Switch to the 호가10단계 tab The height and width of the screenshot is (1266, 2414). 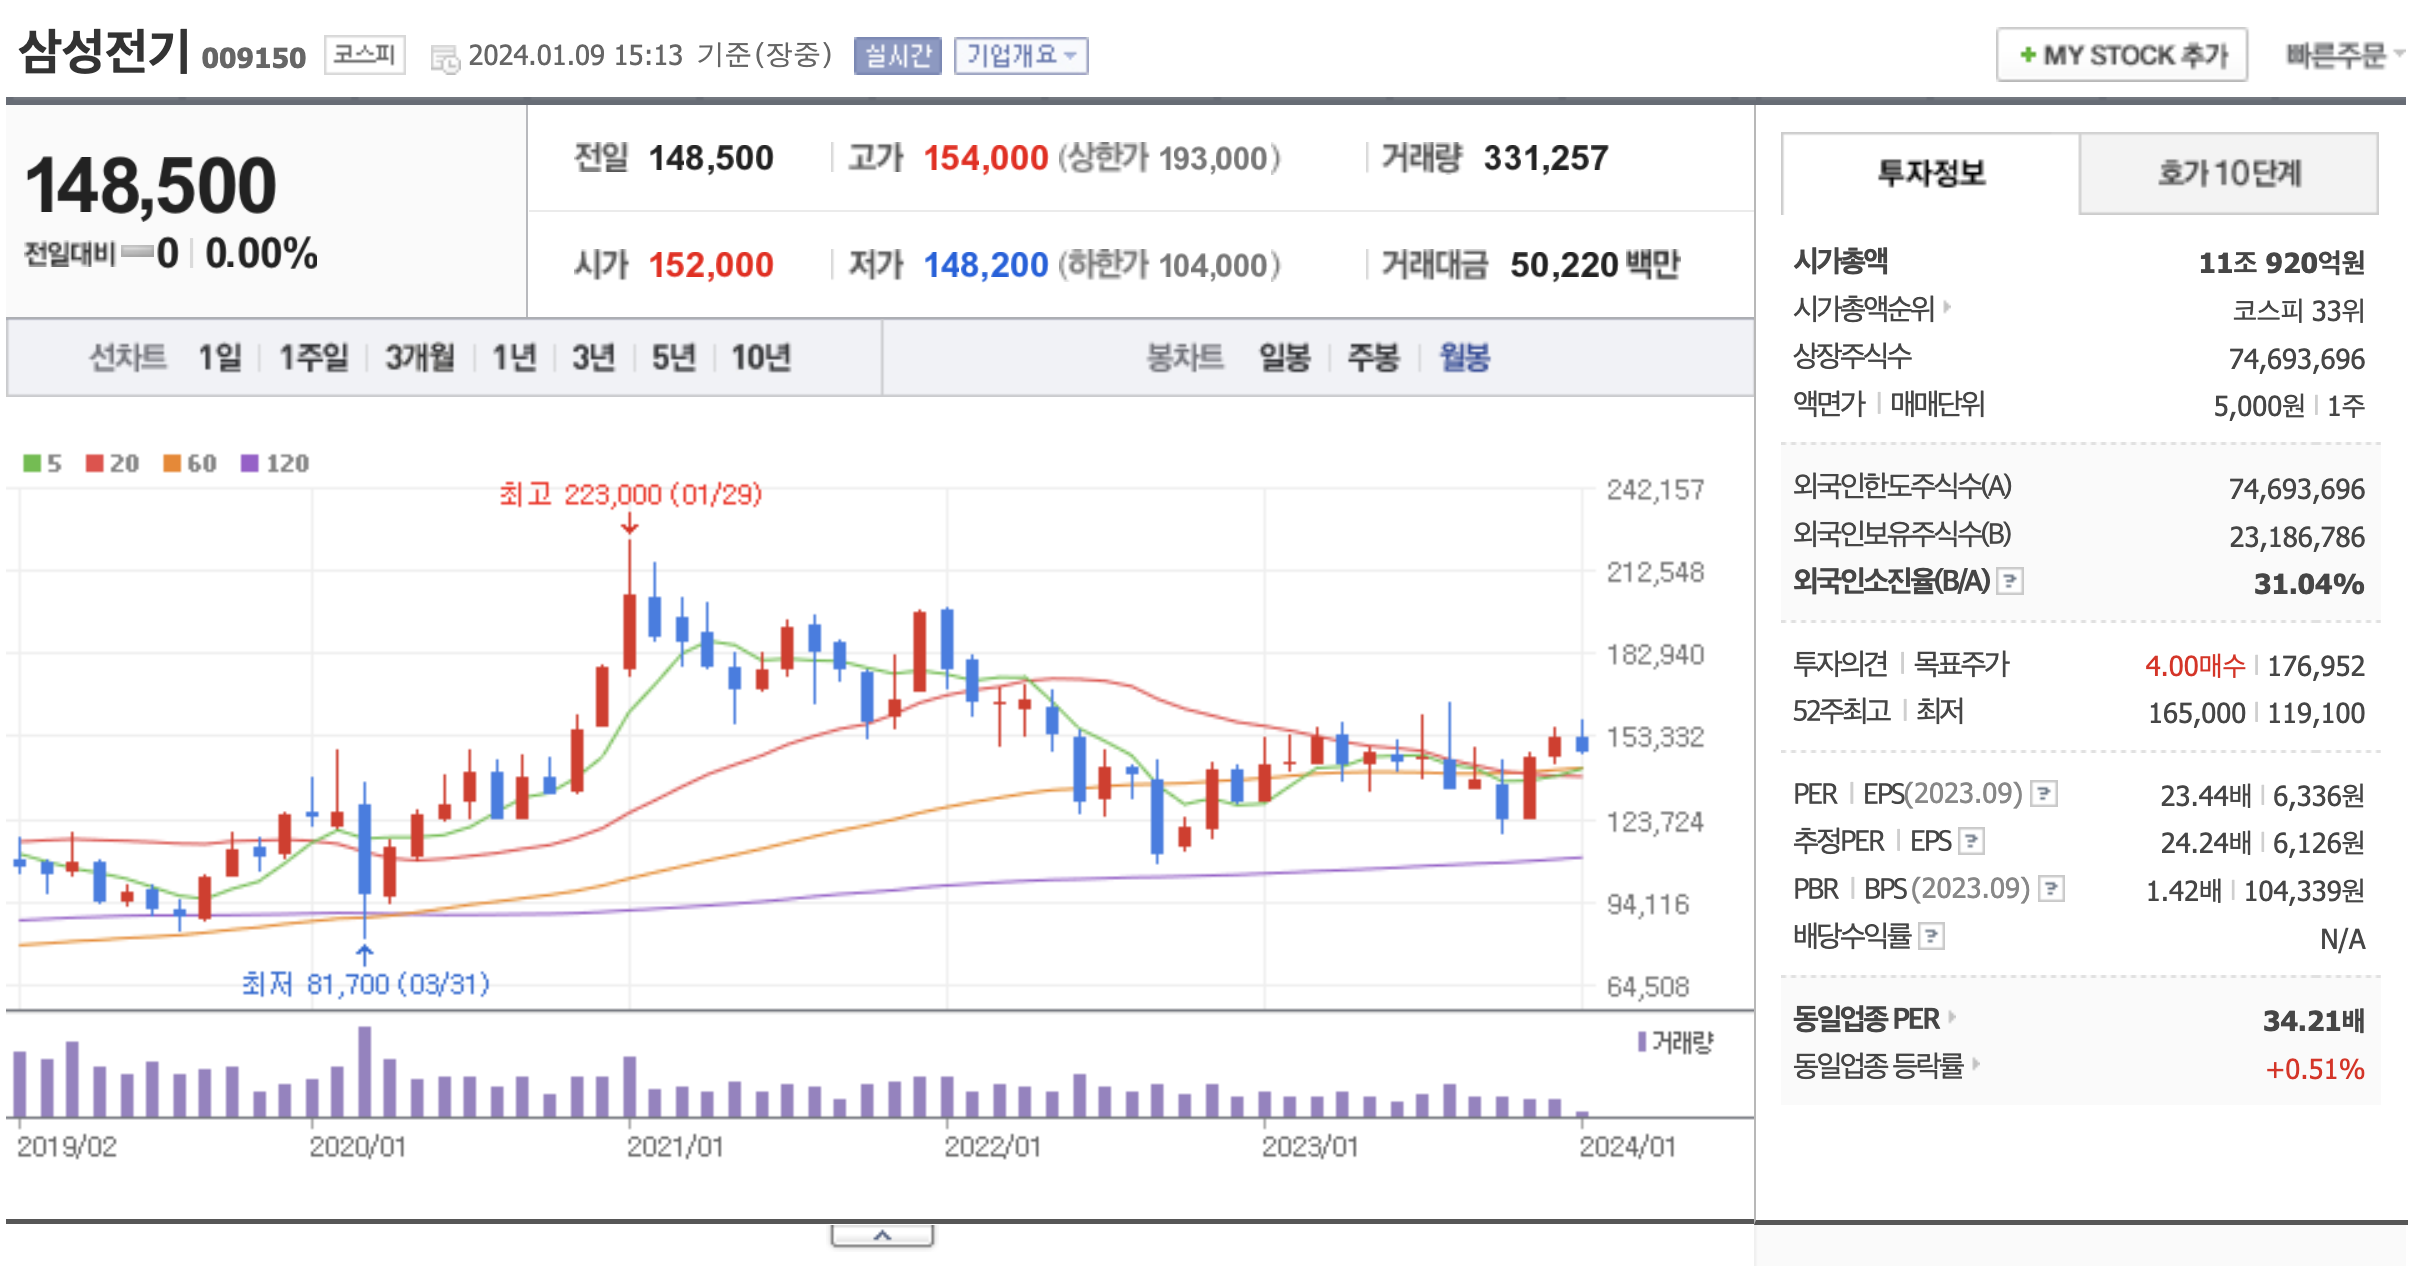pos(2228,174)
